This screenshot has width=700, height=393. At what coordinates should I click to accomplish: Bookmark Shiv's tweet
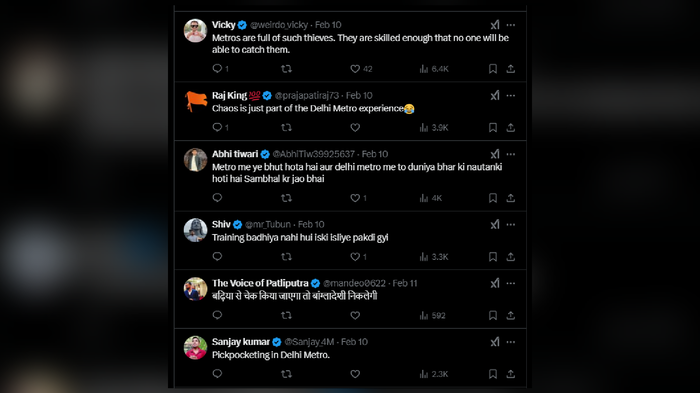tap(493, 257)
